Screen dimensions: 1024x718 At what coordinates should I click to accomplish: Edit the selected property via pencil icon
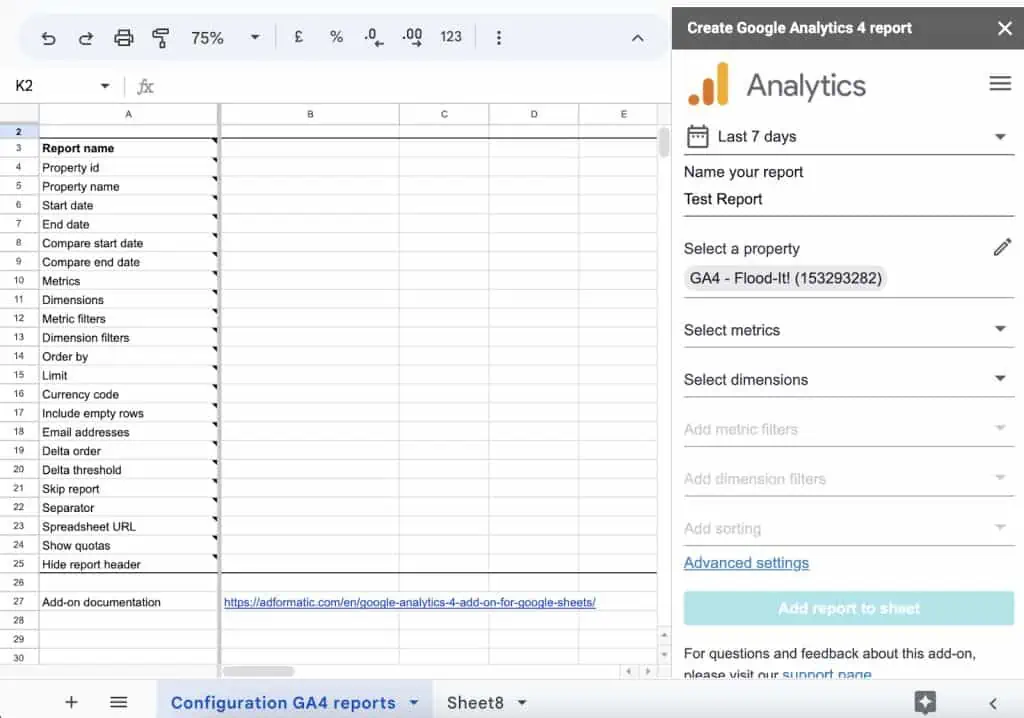pyautogui.click(x=1003, y=247)
